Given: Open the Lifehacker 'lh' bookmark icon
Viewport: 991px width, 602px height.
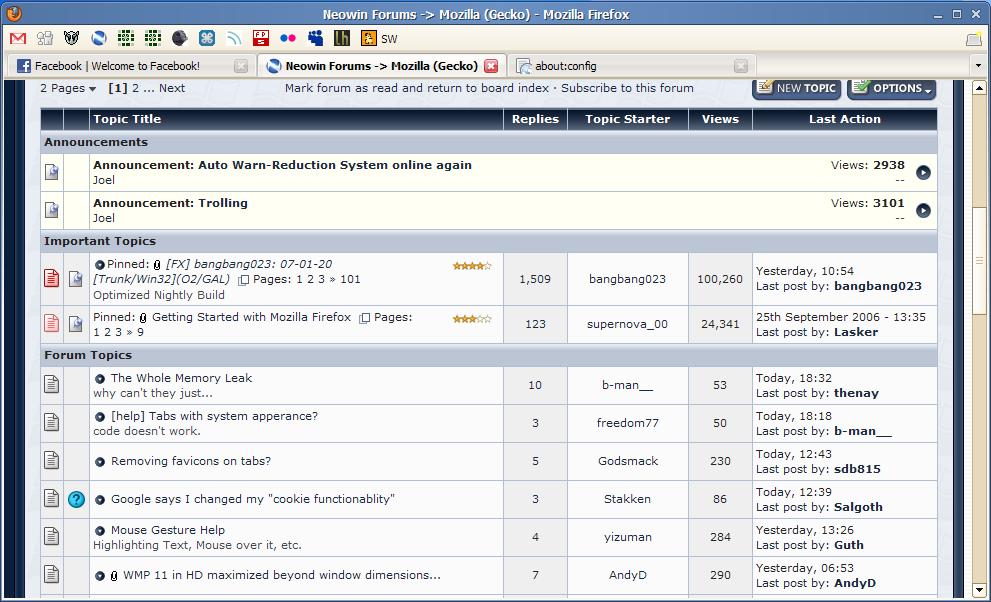Looking at the screenshot, I should (x=342, y=38).
